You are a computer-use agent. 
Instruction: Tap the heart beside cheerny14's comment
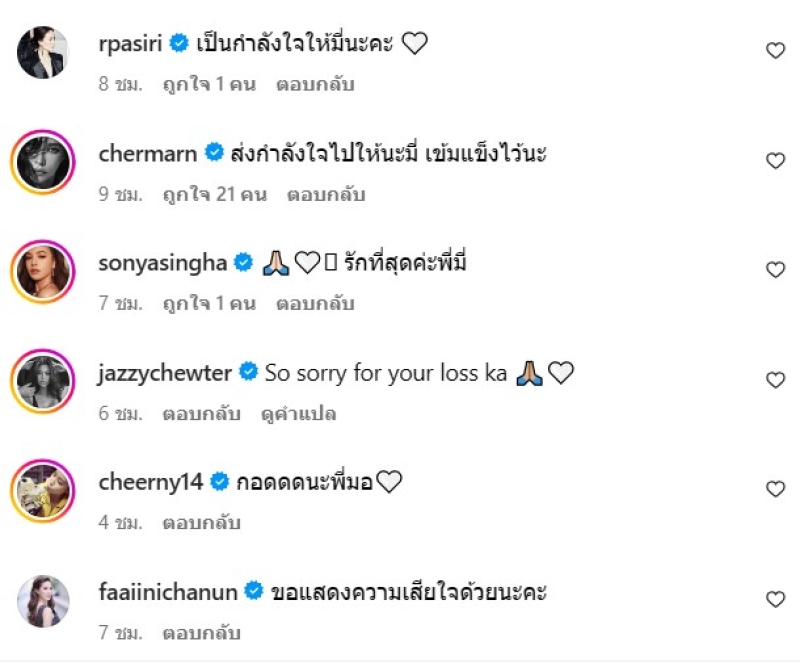775,489
